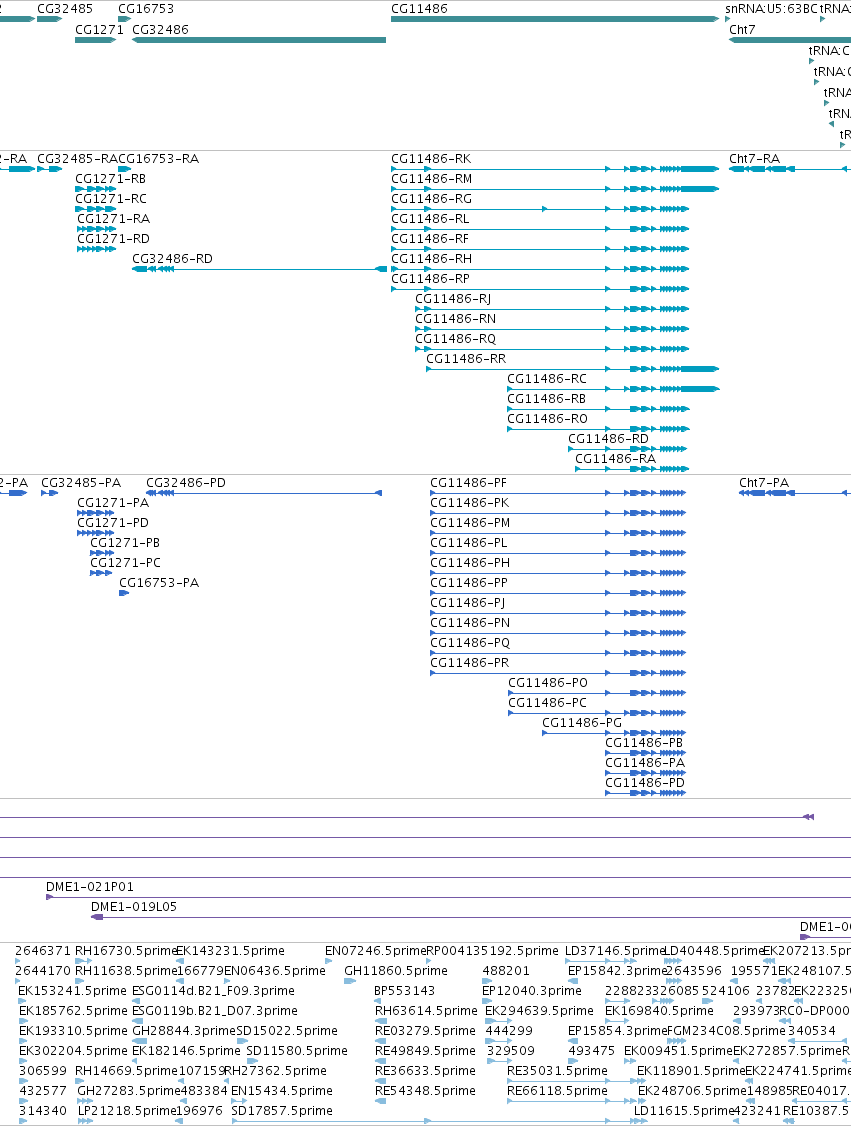Select EST RH63614.5prime
The image size is (851, 1126).
pyautogui.click(x=426, y=1012)
